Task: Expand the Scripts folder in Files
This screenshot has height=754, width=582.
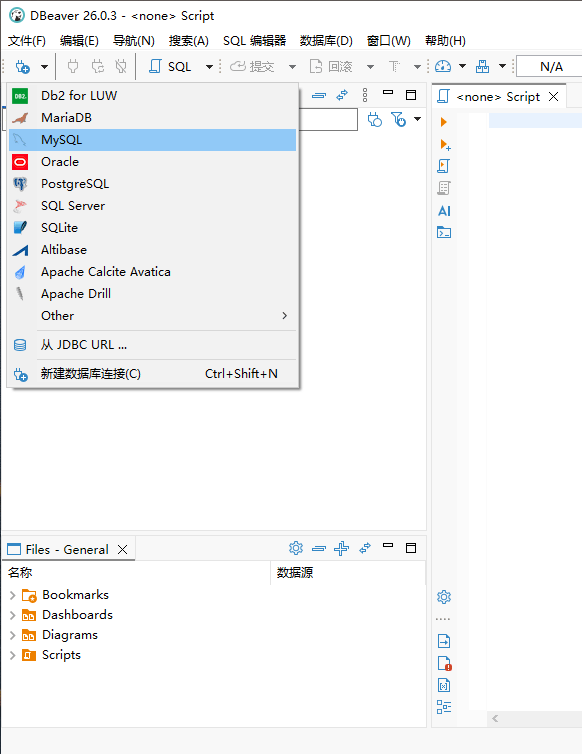Action: (x=13, y=655)
